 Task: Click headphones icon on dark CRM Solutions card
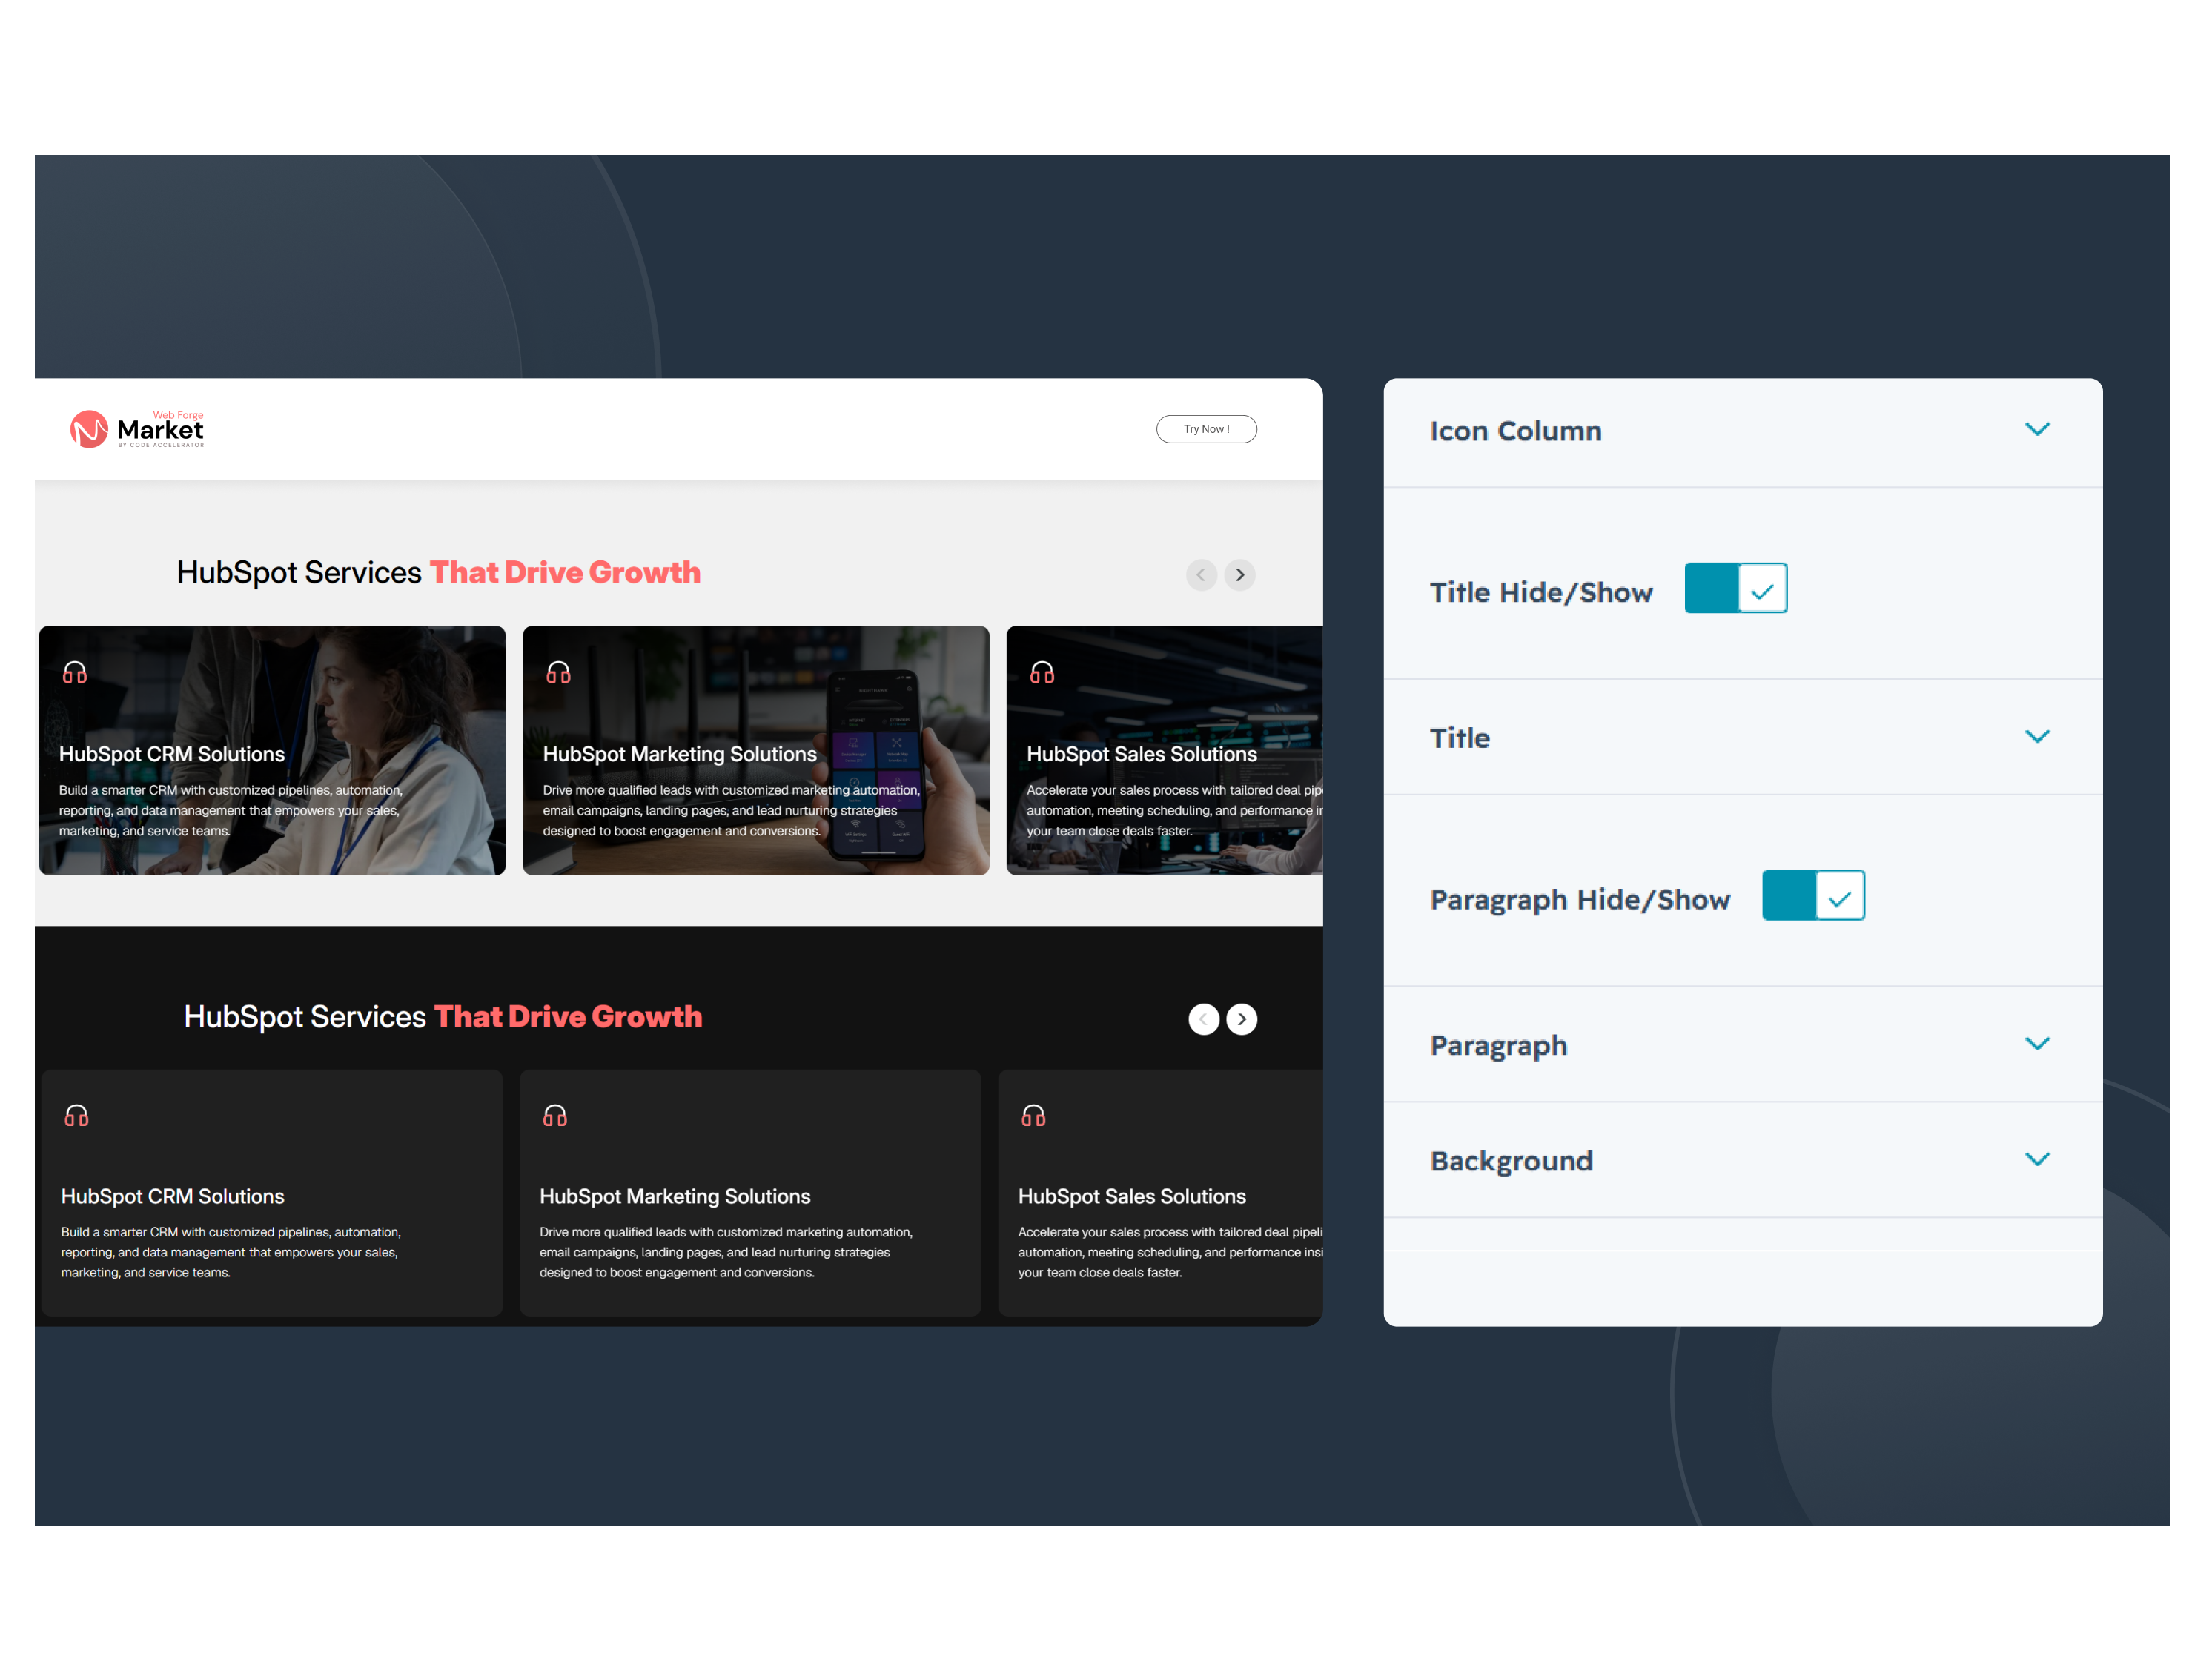tap(77, 1115)
